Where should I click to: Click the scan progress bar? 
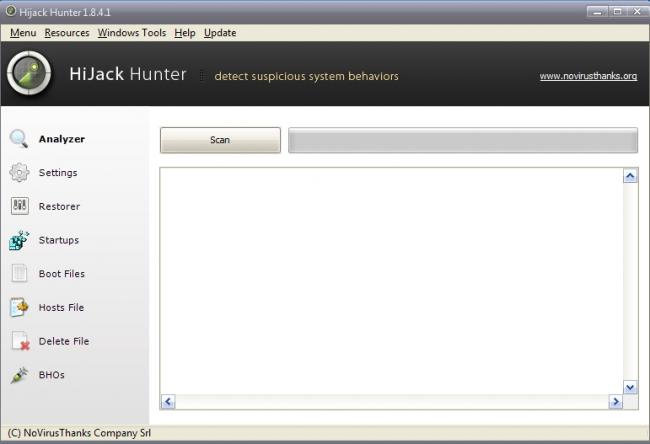[x=463, y=140]
